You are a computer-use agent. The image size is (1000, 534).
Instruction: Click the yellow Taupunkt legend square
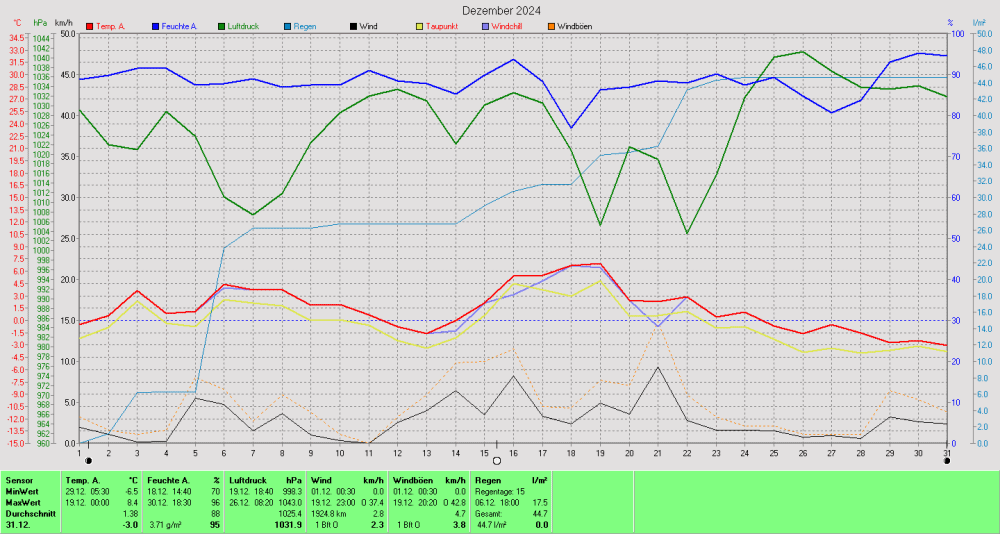click(420, 25)
